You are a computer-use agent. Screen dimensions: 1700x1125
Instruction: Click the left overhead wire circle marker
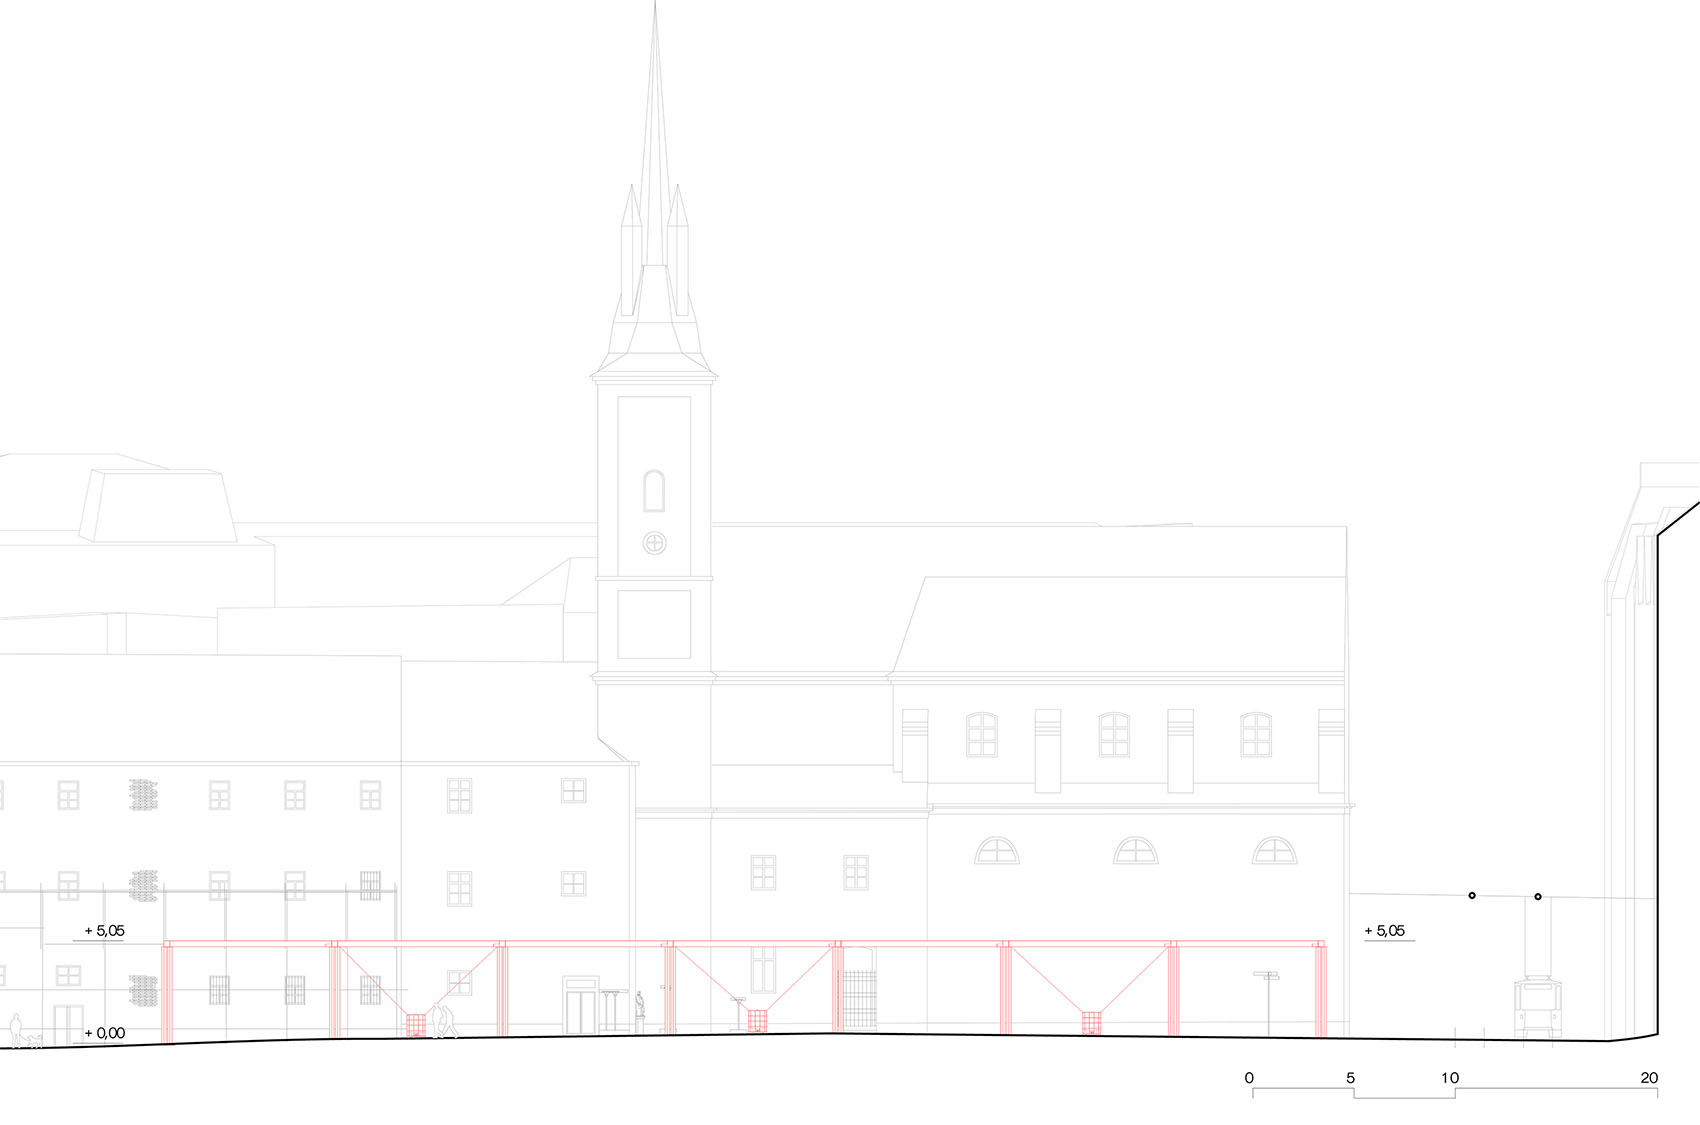coord(1472,895)
